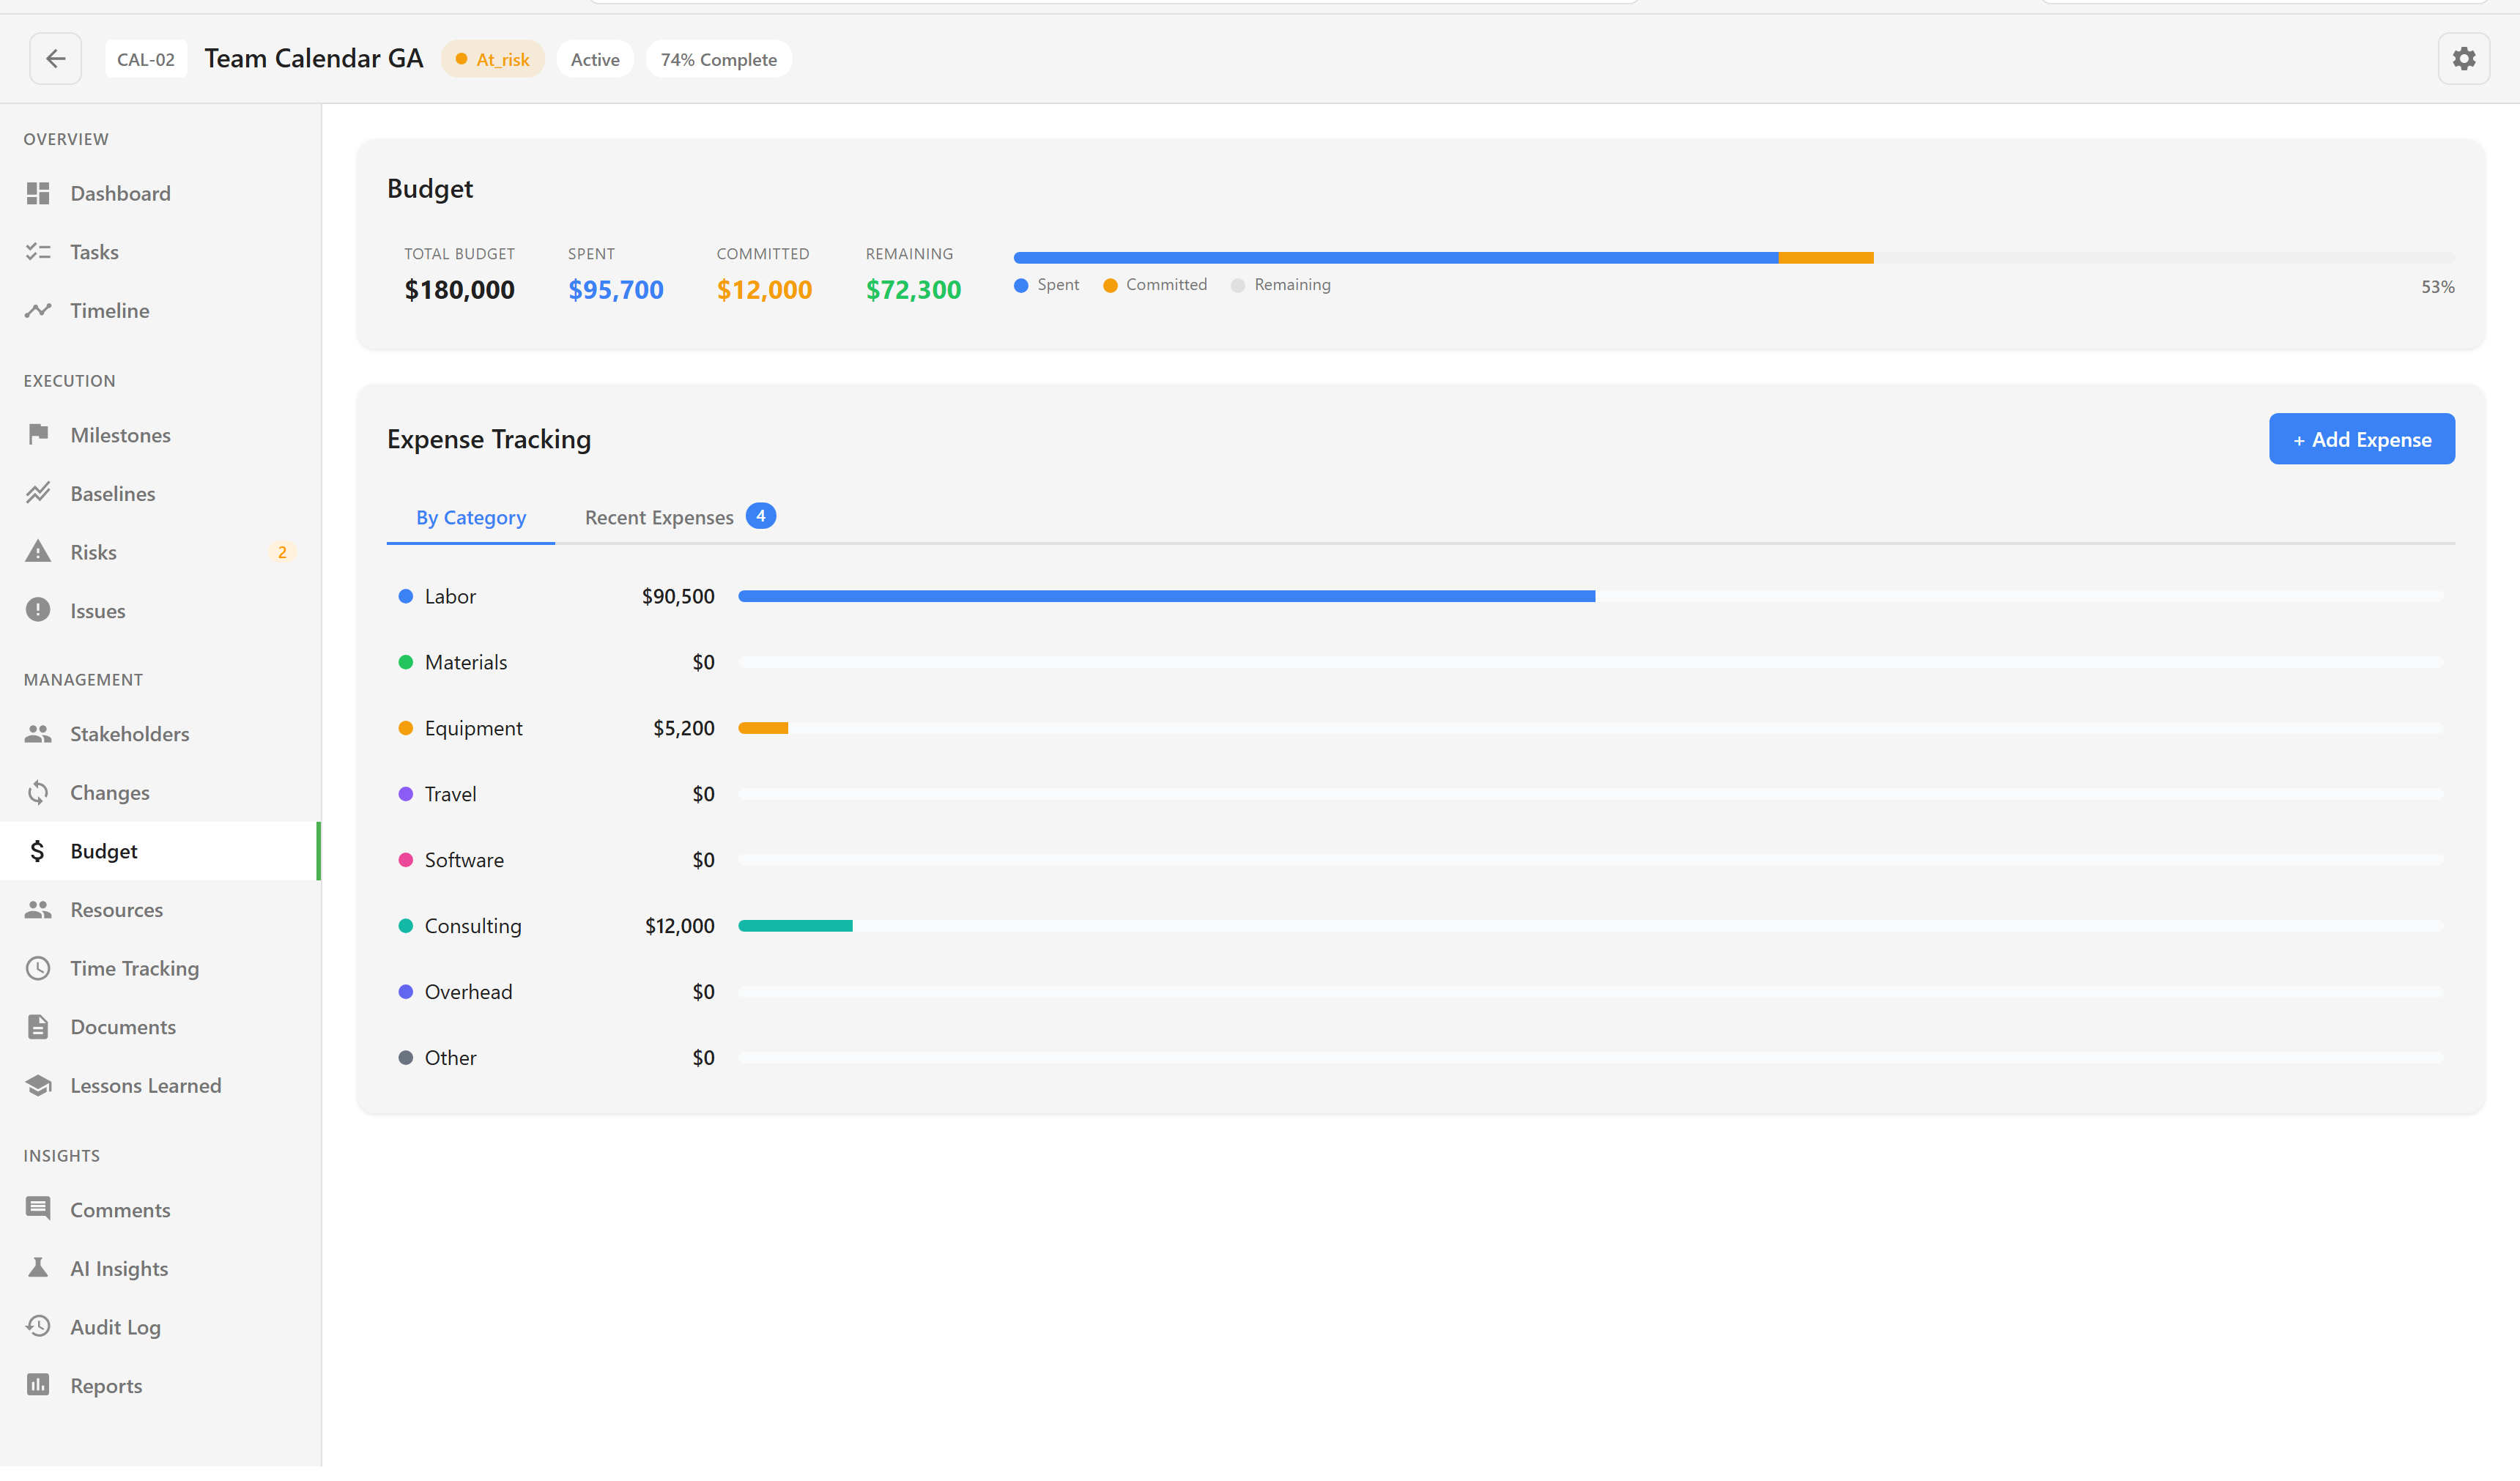Viewport: 2520px width, 1481px height.
Task: Click the Tasks checklist icon
Action: (x=38, y=253)
